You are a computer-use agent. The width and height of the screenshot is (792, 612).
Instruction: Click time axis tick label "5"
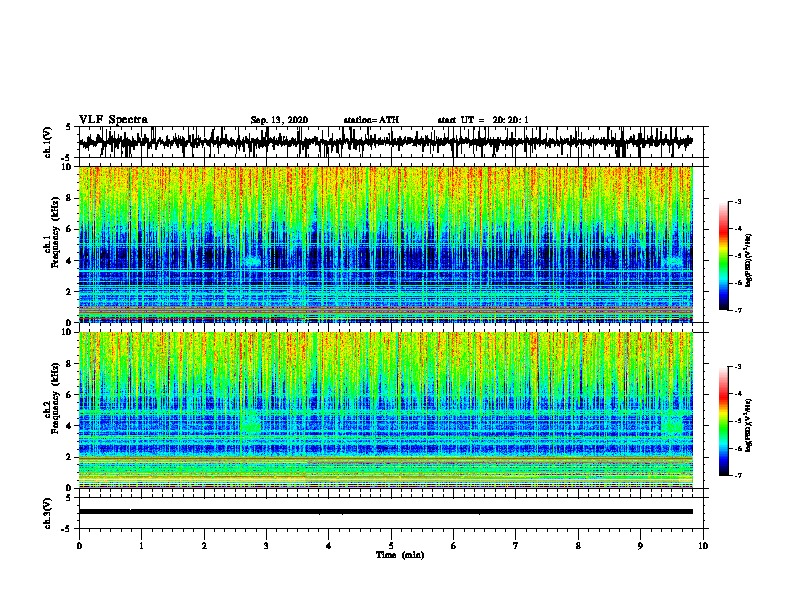391,546
